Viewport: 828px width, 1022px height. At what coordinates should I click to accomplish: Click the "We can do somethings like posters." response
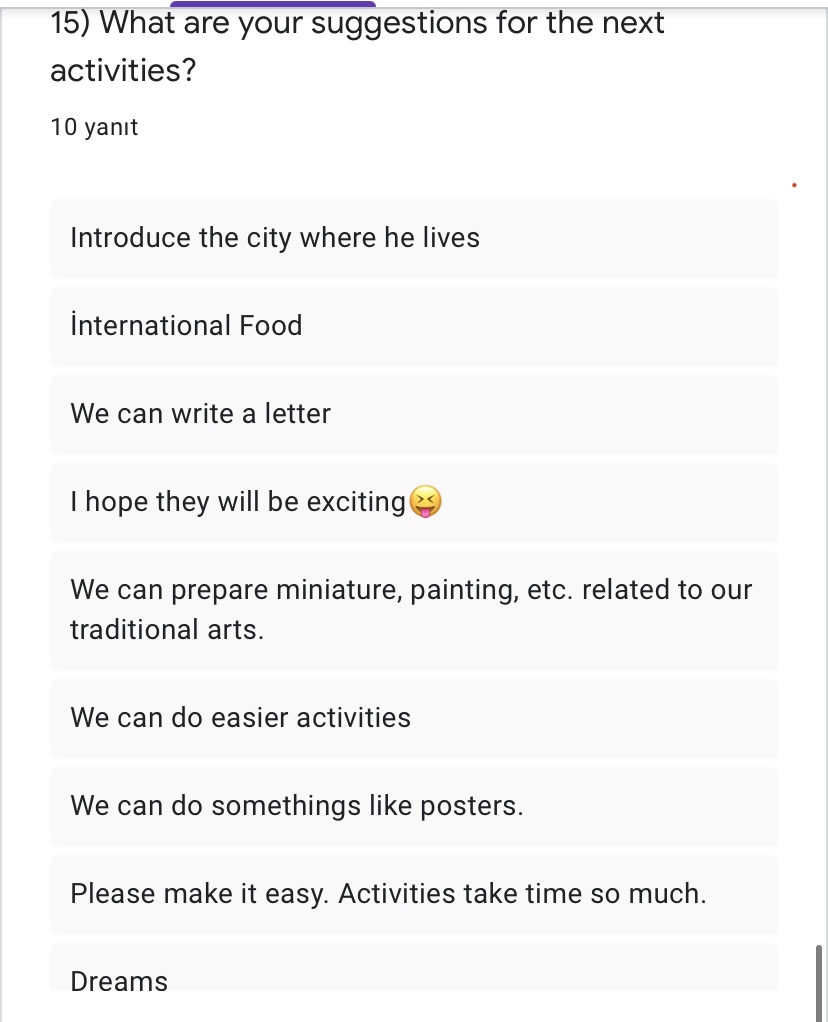click(297, 806)
